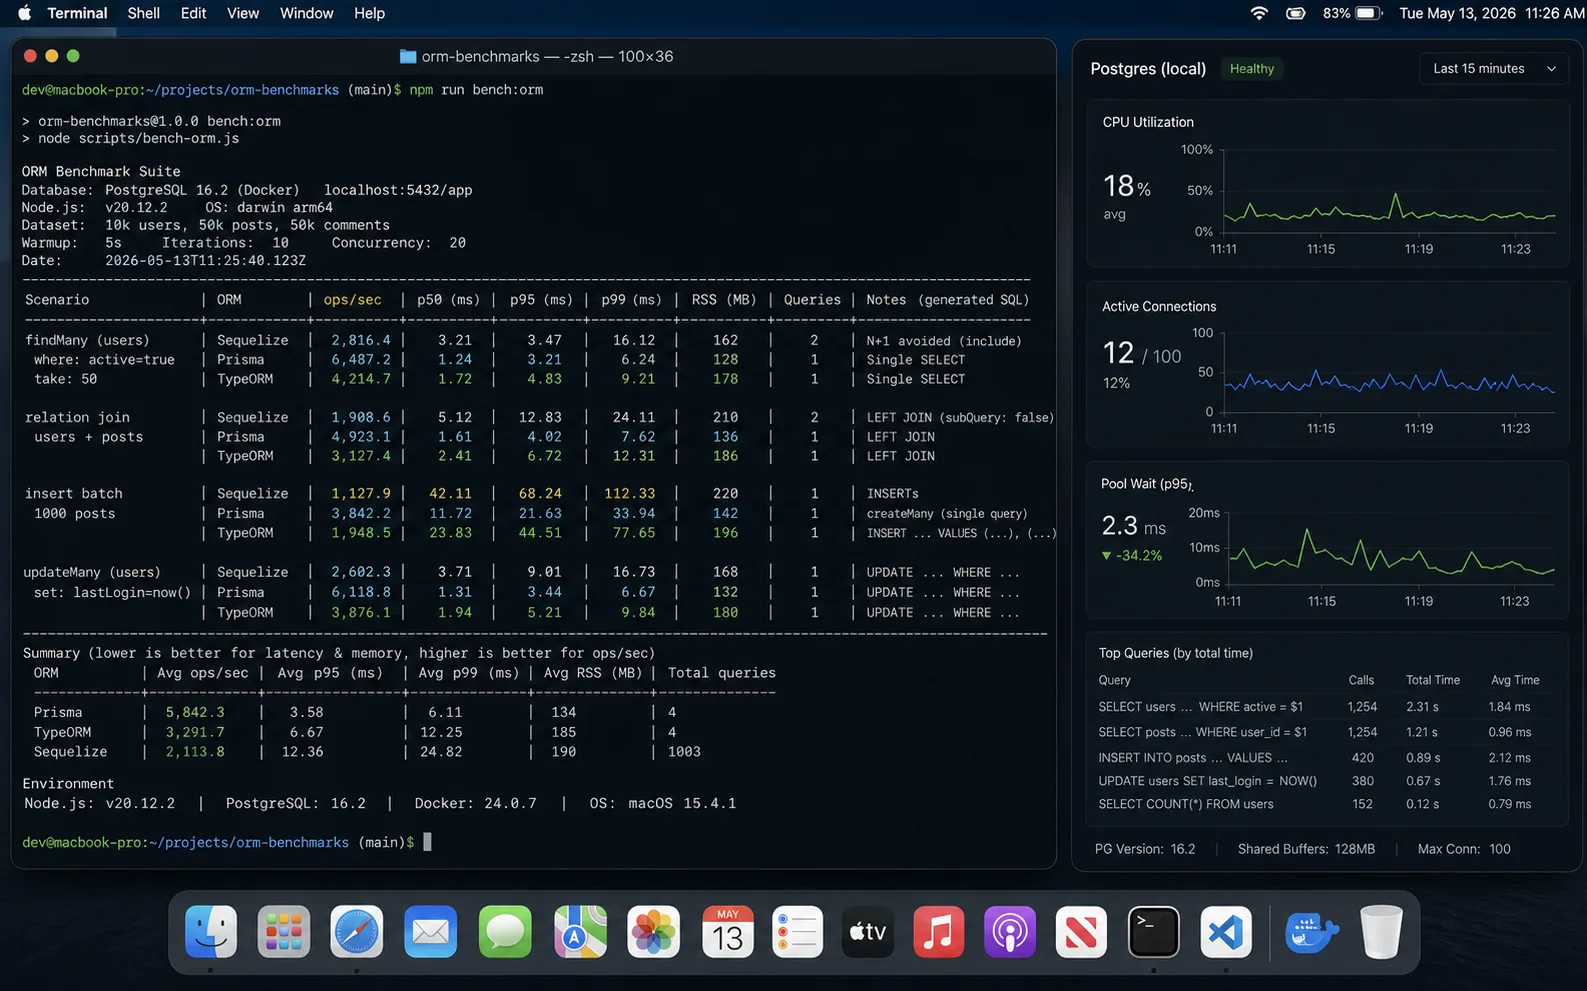
Task: Open the Window menu
Action: pos(307,13)
